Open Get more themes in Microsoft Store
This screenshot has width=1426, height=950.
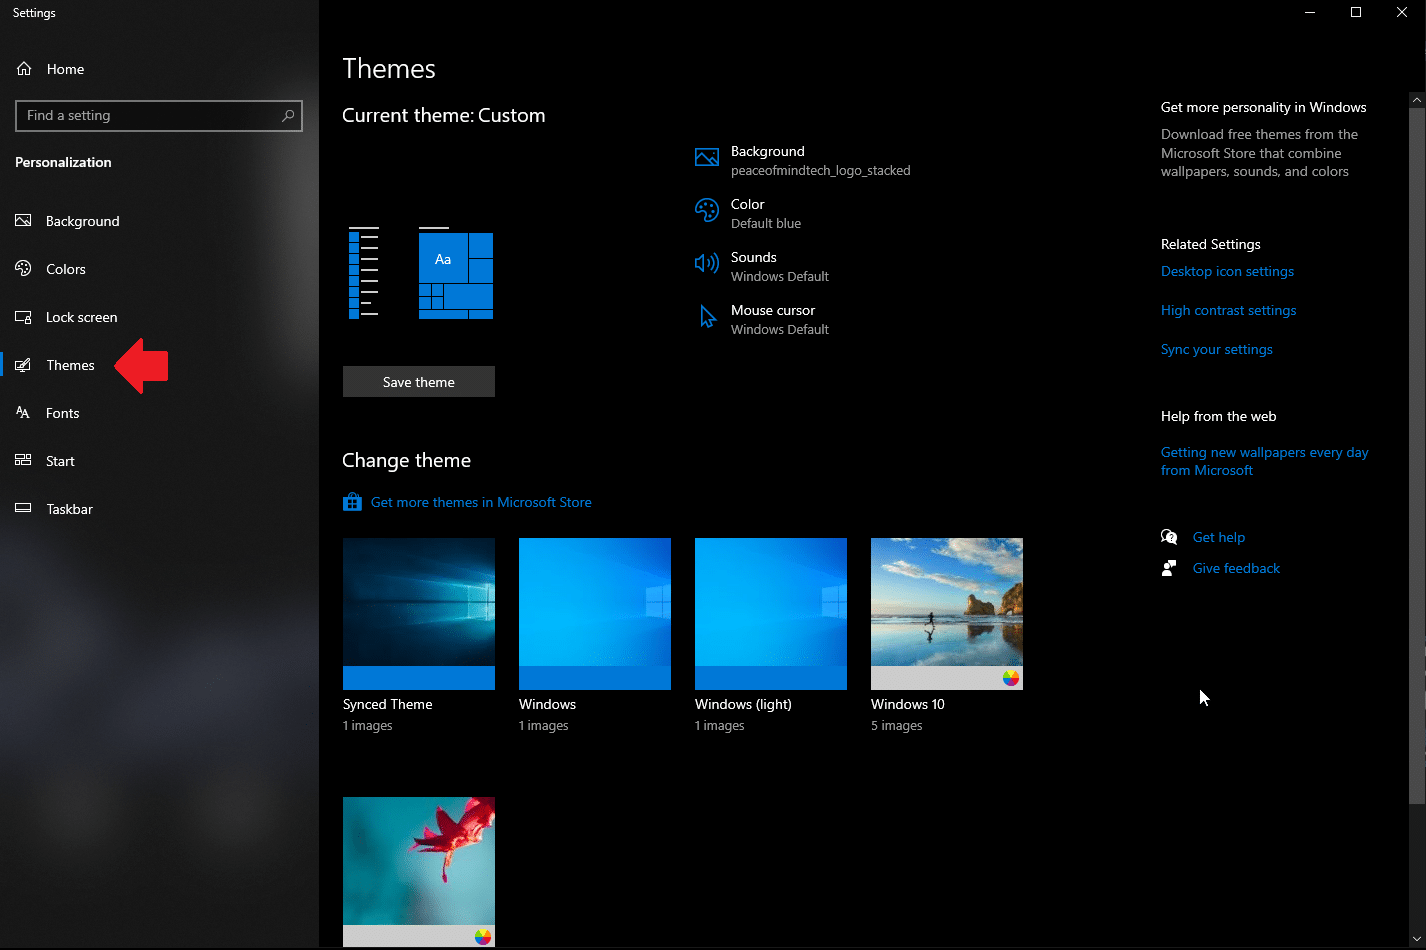pyautogui.click(x=481, y=502)
